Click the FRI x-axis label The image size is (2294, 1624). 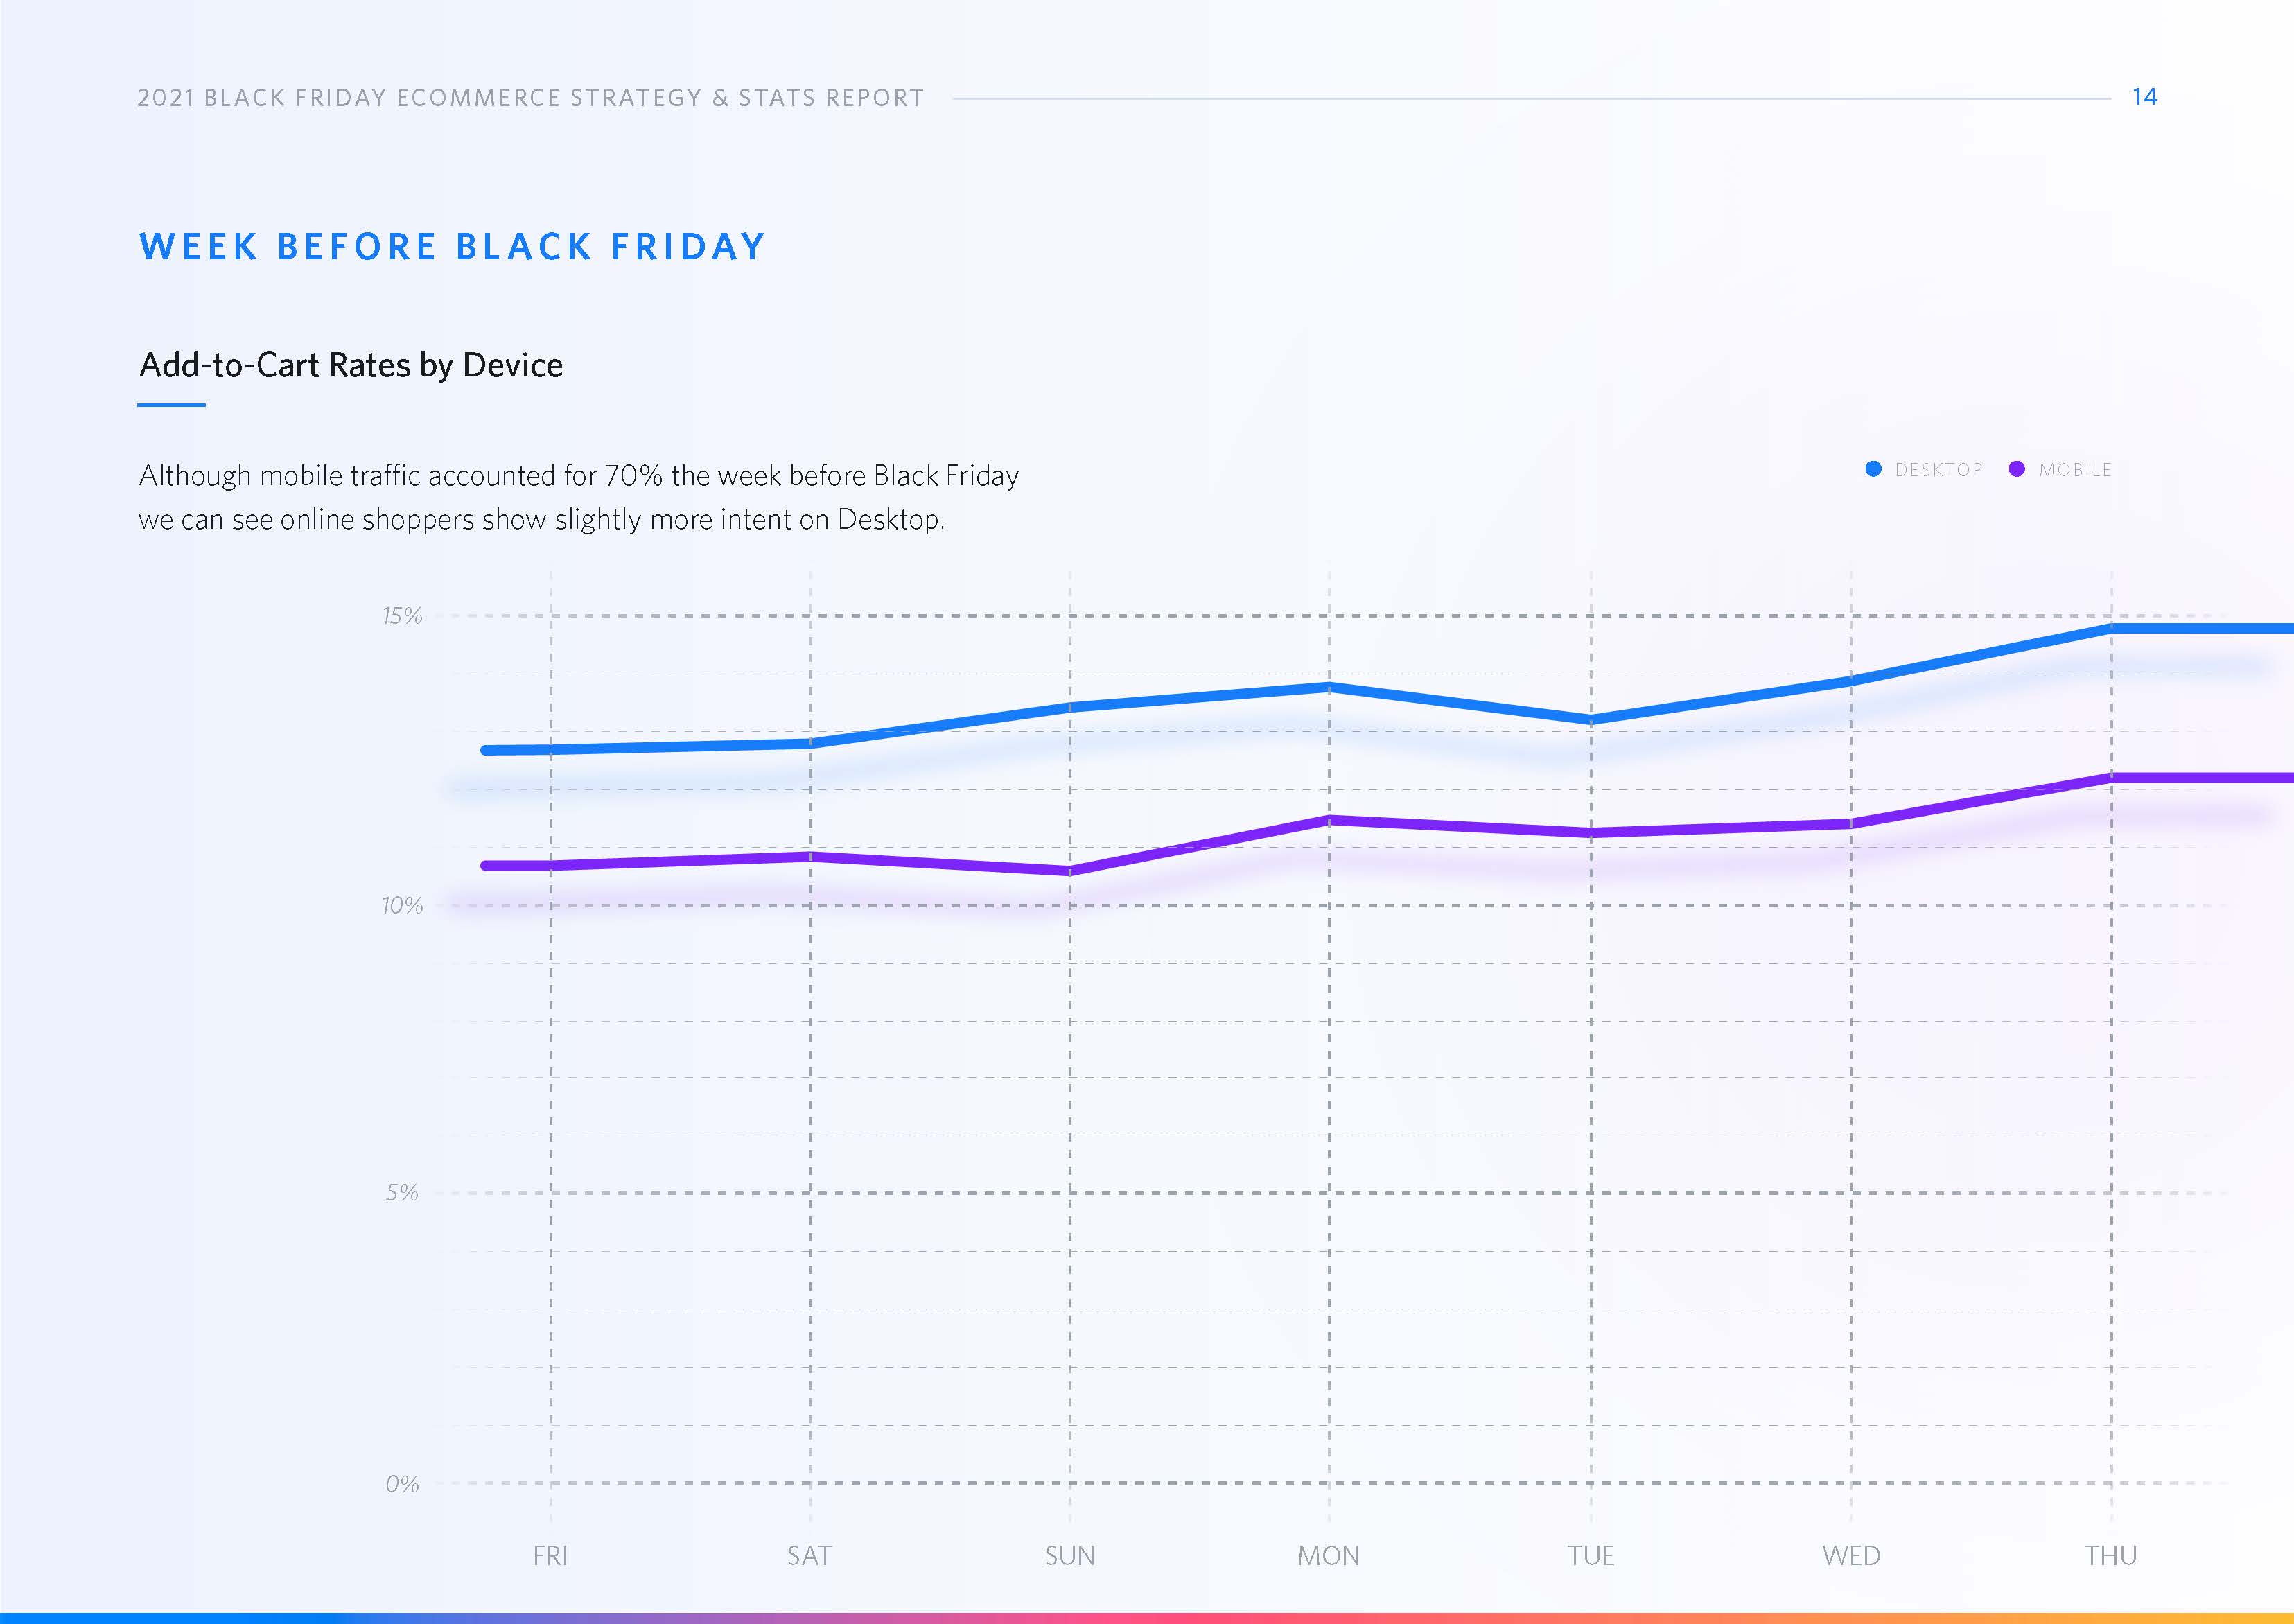(x=550, y=1556)
